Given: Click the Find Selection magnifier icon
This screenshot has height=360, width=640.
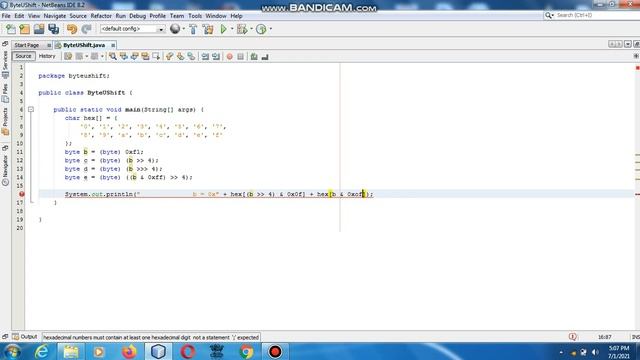Looking at the screenshot, I should coord(113,57).
